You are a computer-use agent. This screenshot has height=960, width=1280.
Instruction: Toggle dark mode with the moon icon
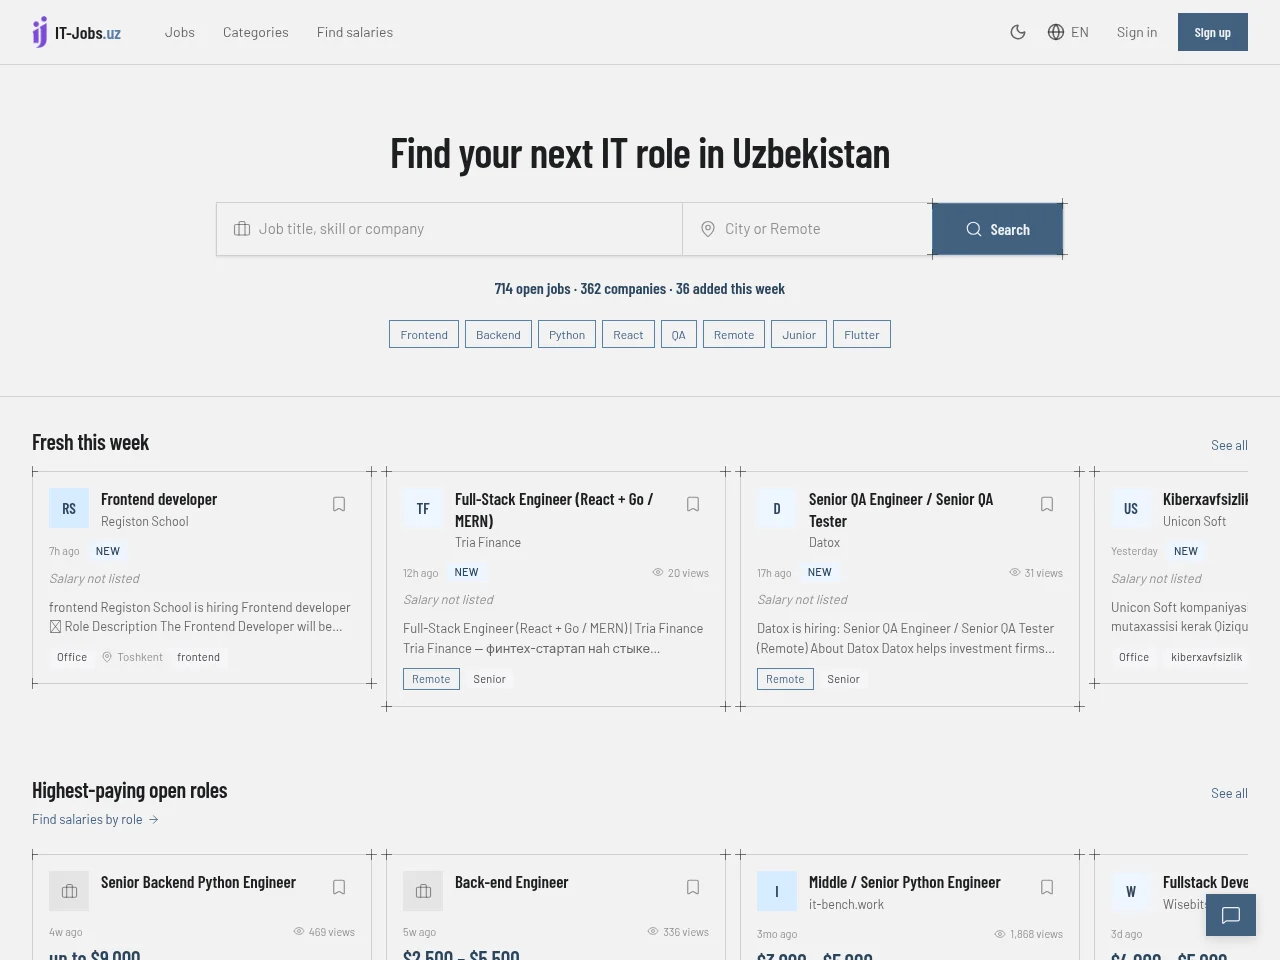pos(1018,32)
